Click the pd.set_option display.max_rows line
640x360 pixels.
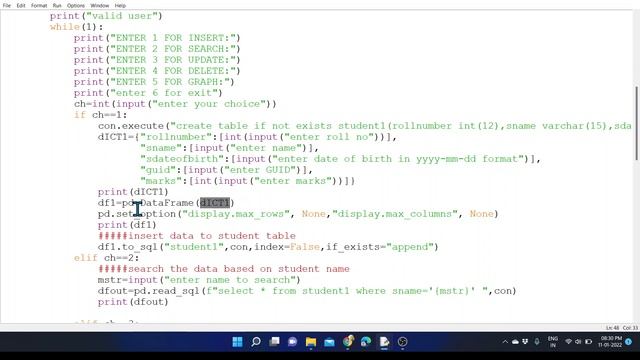pos(298,214)
